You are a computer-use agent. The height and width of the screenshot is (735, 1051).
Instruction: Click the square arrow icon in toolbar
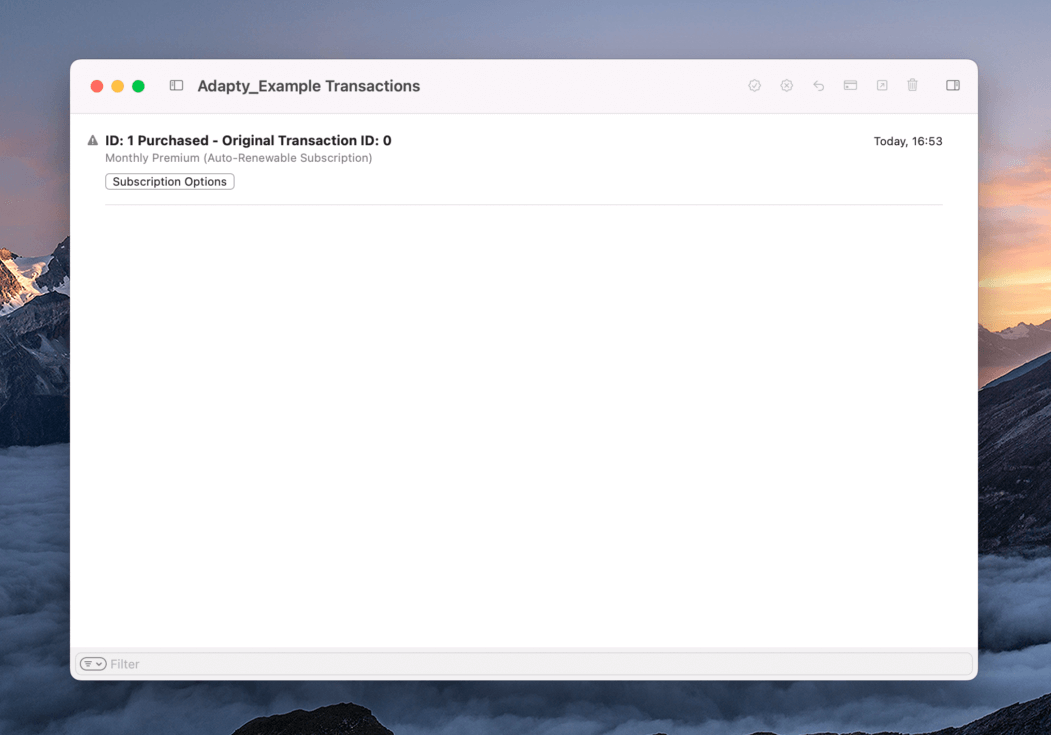point(882,86)
